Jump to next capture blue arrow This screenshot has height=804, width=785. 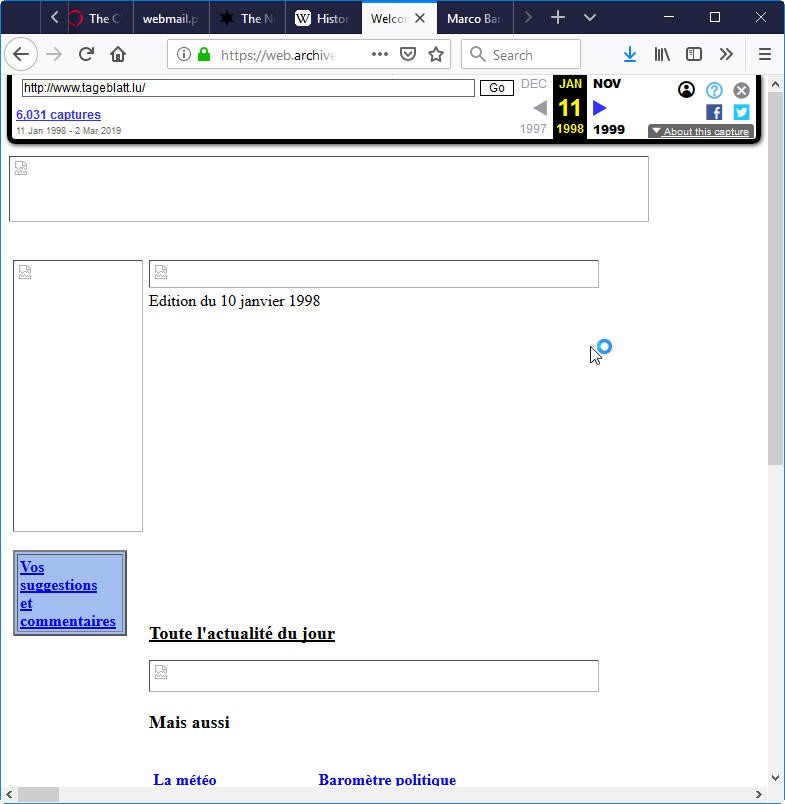click(600, 108)
